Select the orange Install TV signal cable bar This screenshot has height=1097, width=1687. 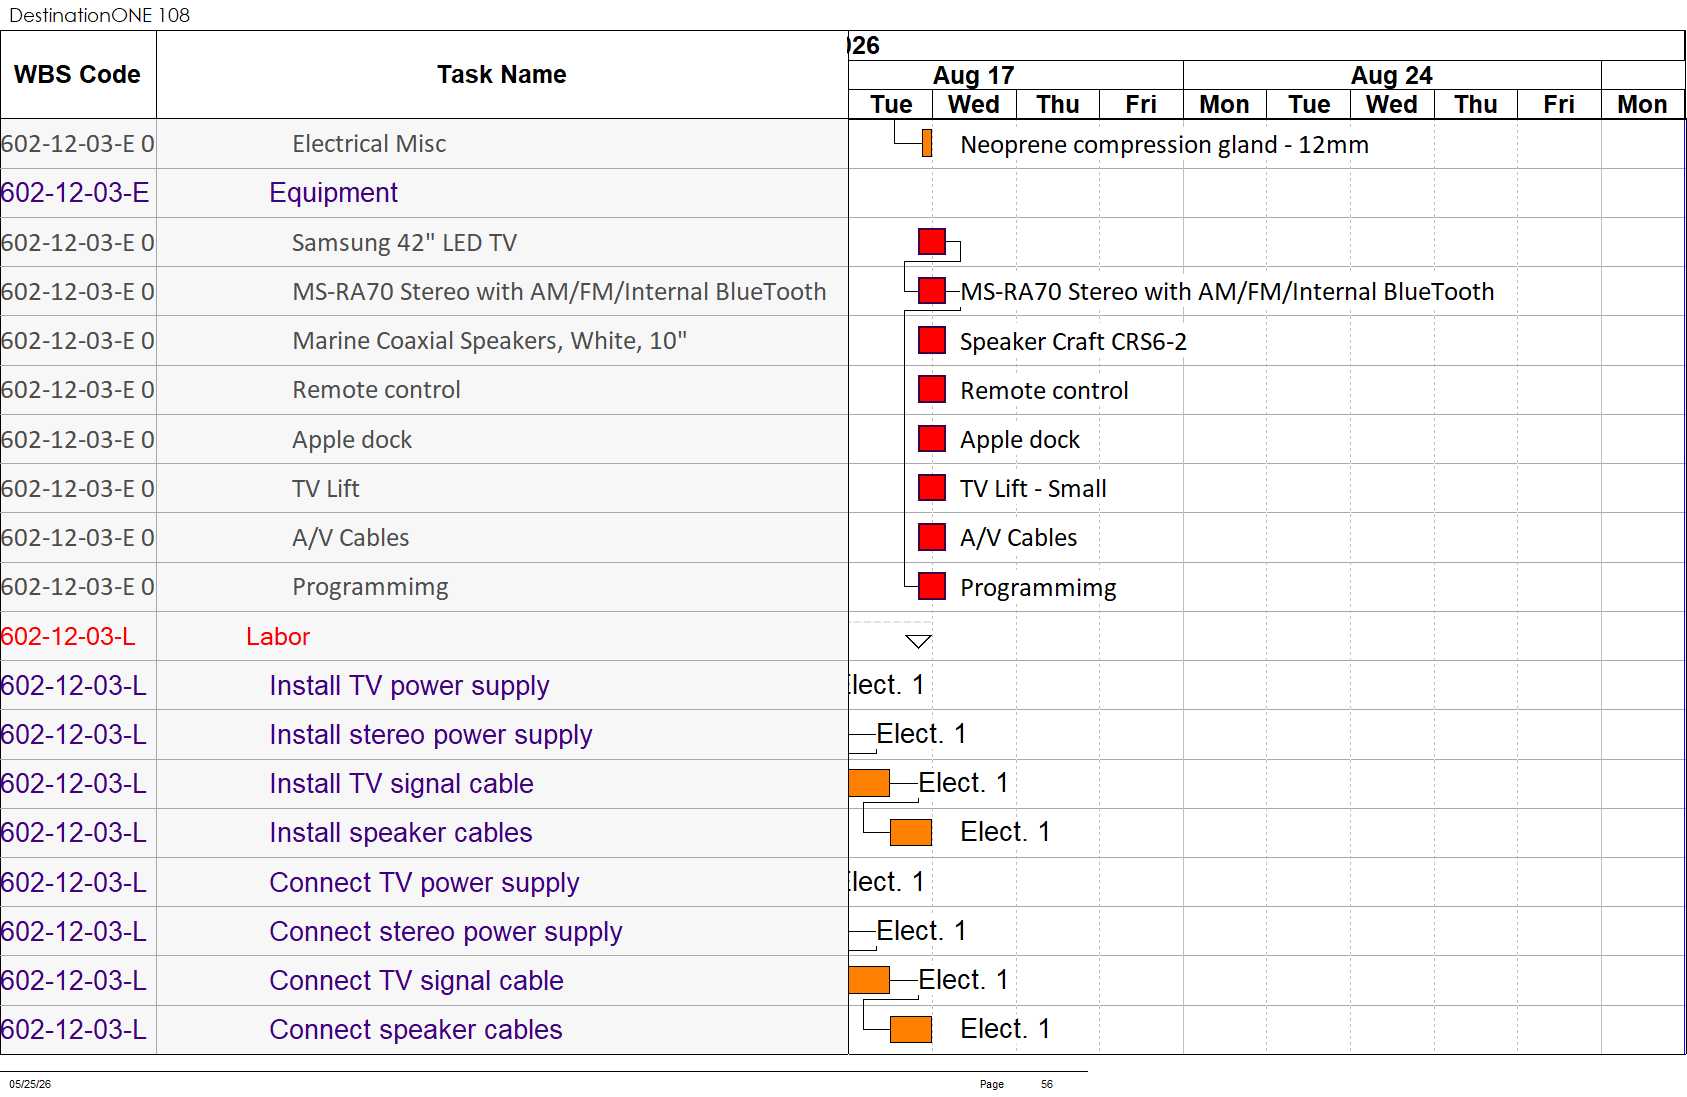coord(868,783)
